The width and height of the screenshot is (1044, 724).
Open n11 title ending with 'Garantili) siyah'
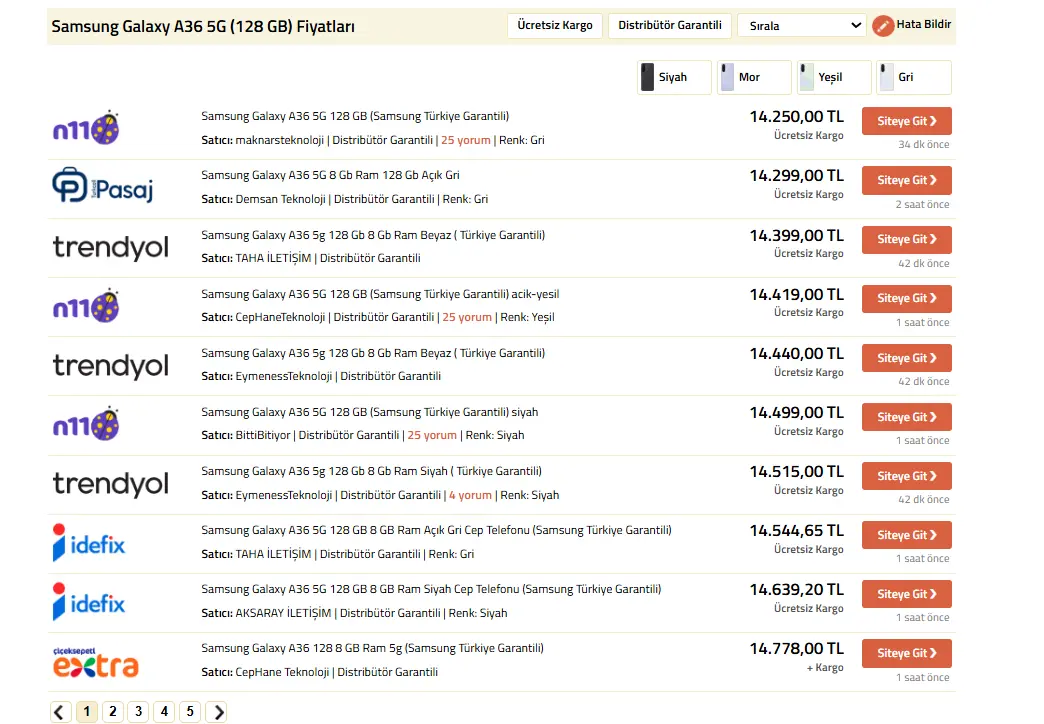pos(370,412)
